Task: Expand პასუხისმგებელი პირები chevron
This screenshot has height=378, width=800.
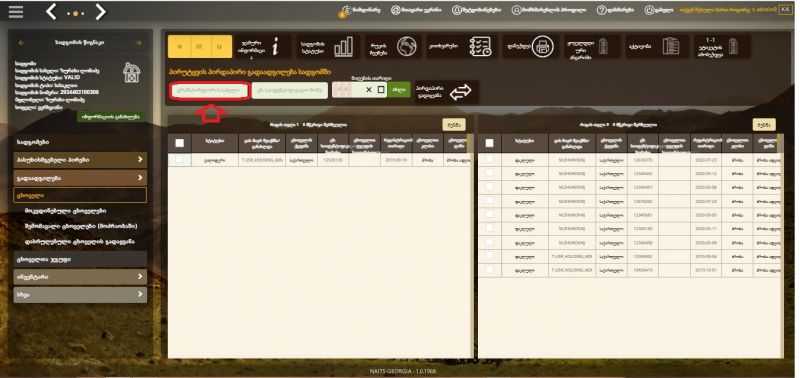Action: (x=140, y=160)
